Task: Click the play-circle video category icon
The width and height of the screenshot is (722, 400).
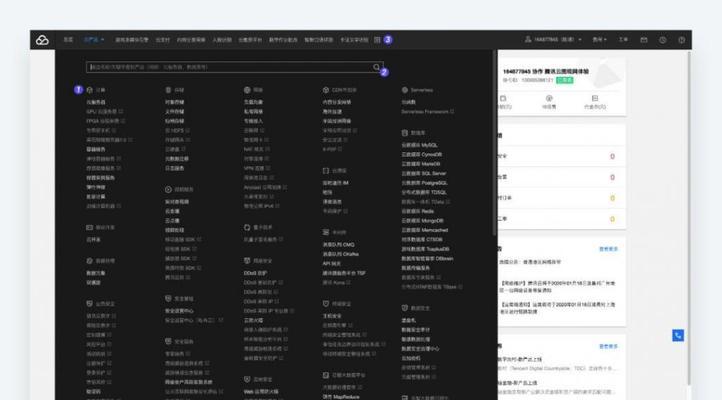Action: coord(169,190)
